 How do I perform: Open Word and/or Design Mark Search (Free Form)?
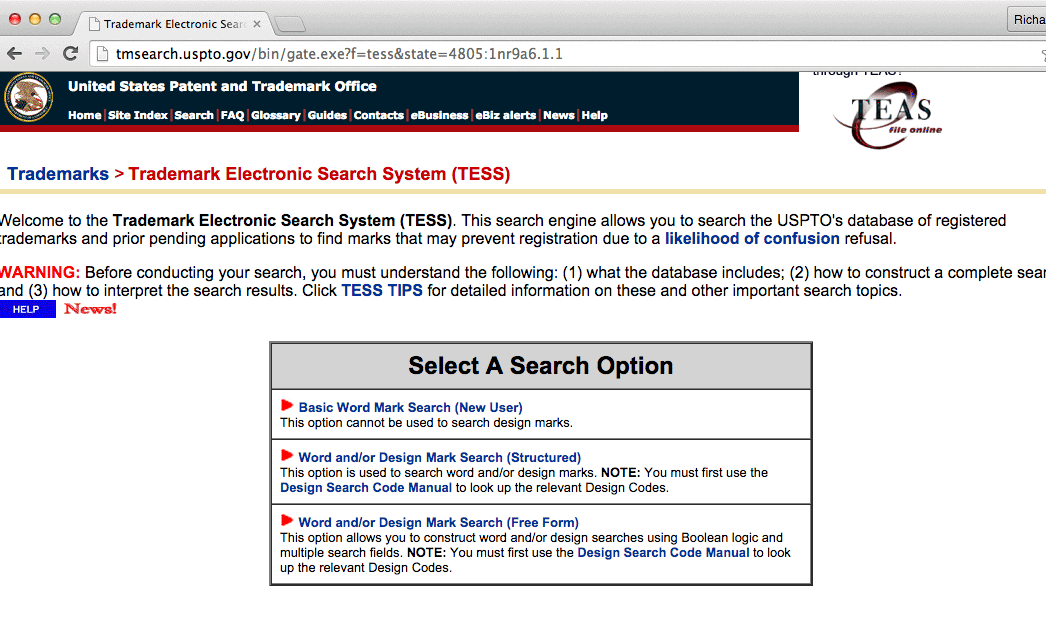click(x=438, y=523)
